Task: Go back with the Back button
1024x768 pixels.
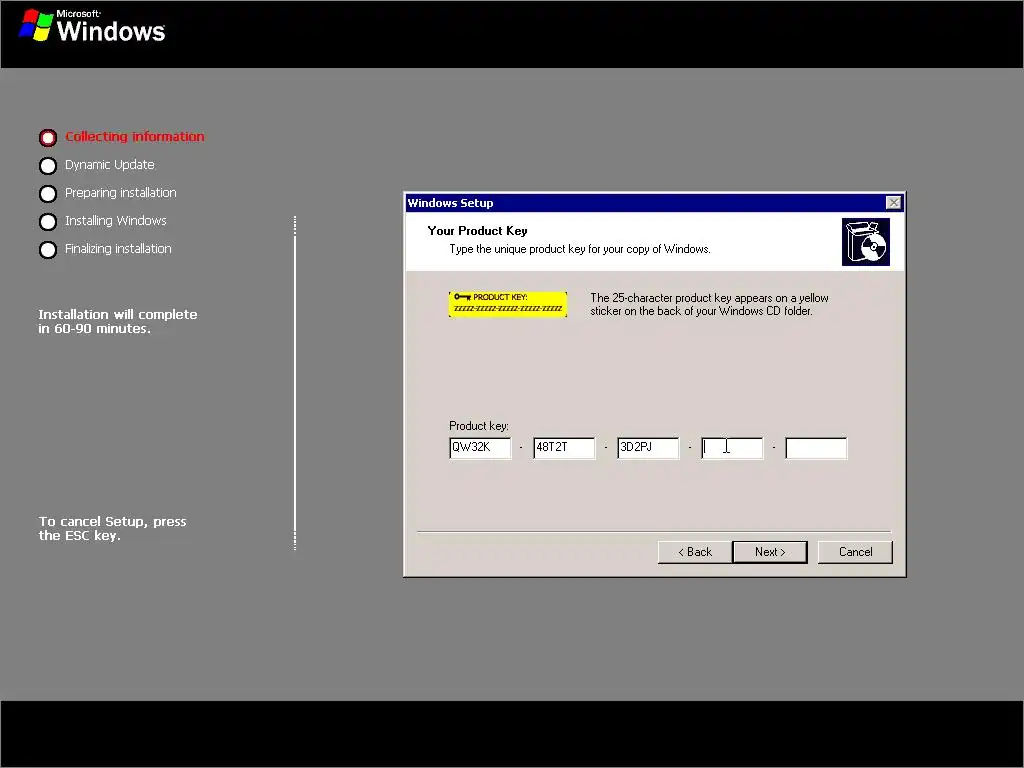Action: point(695,552)
